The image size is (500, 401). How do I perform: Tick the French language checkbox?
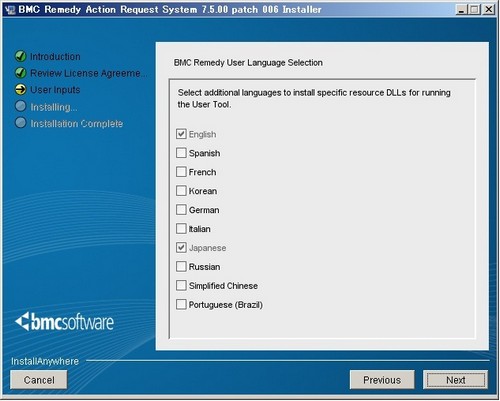[x=181, y=172]
